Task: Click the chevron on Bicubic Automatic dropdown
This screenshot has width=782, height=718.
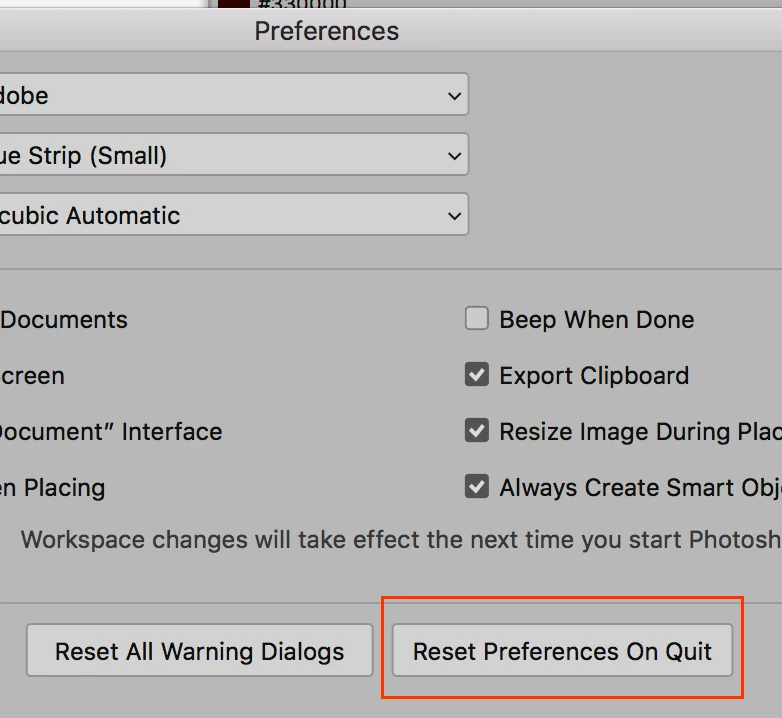Action: click(454, 215)
